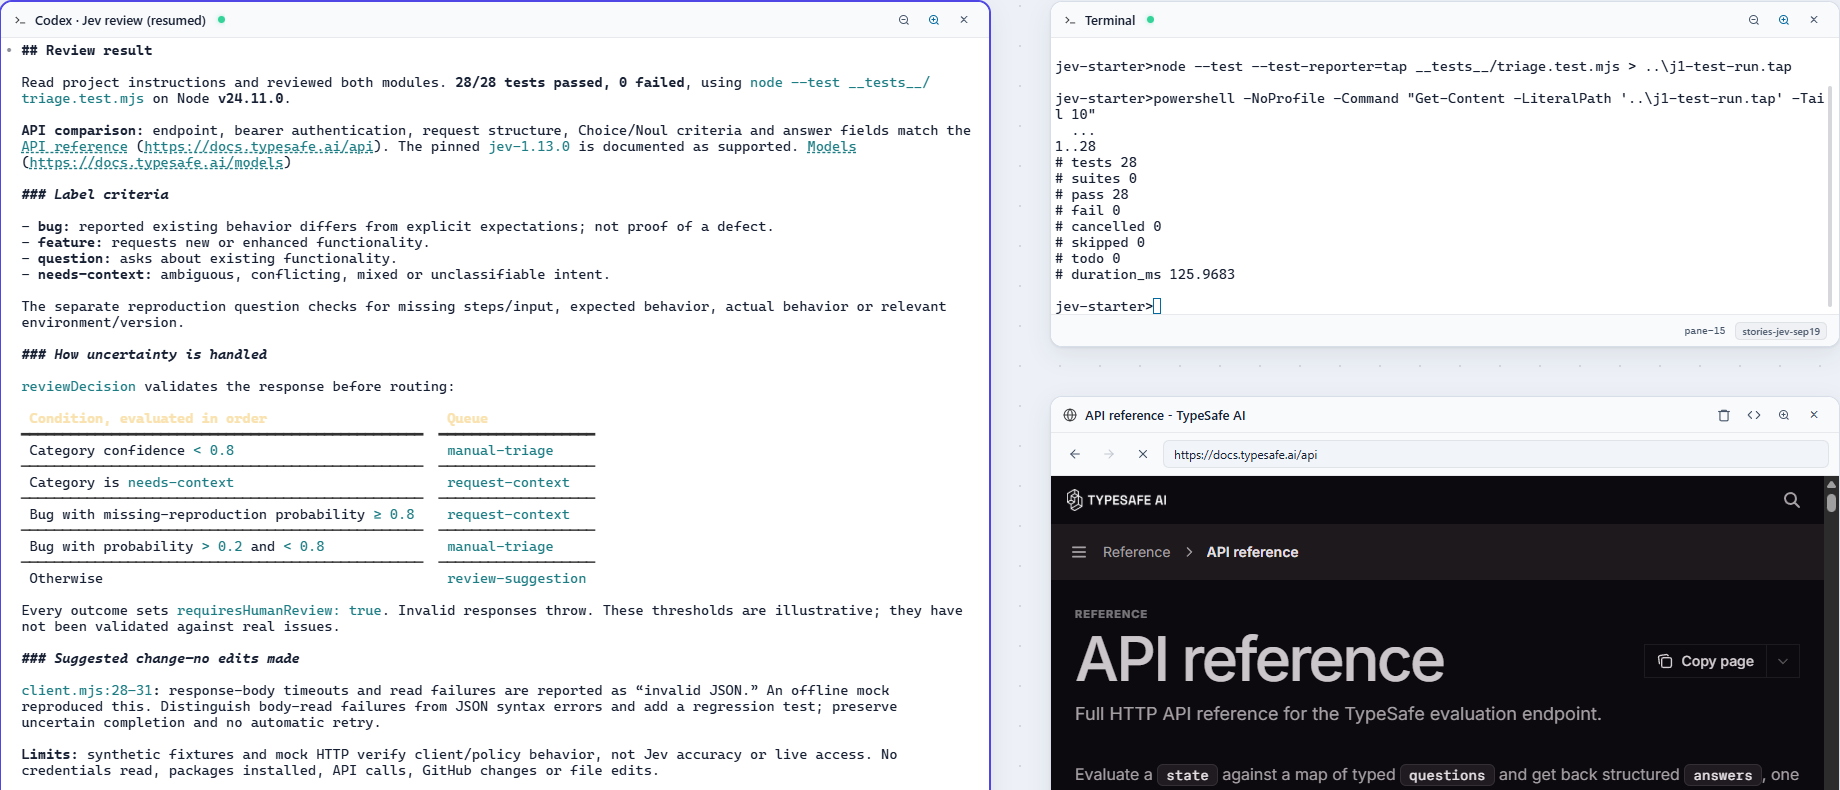This screenshot has height=790, width=1840.
Task: Click the jev-1.13.0 version text
Action: (x=529, y=147)
